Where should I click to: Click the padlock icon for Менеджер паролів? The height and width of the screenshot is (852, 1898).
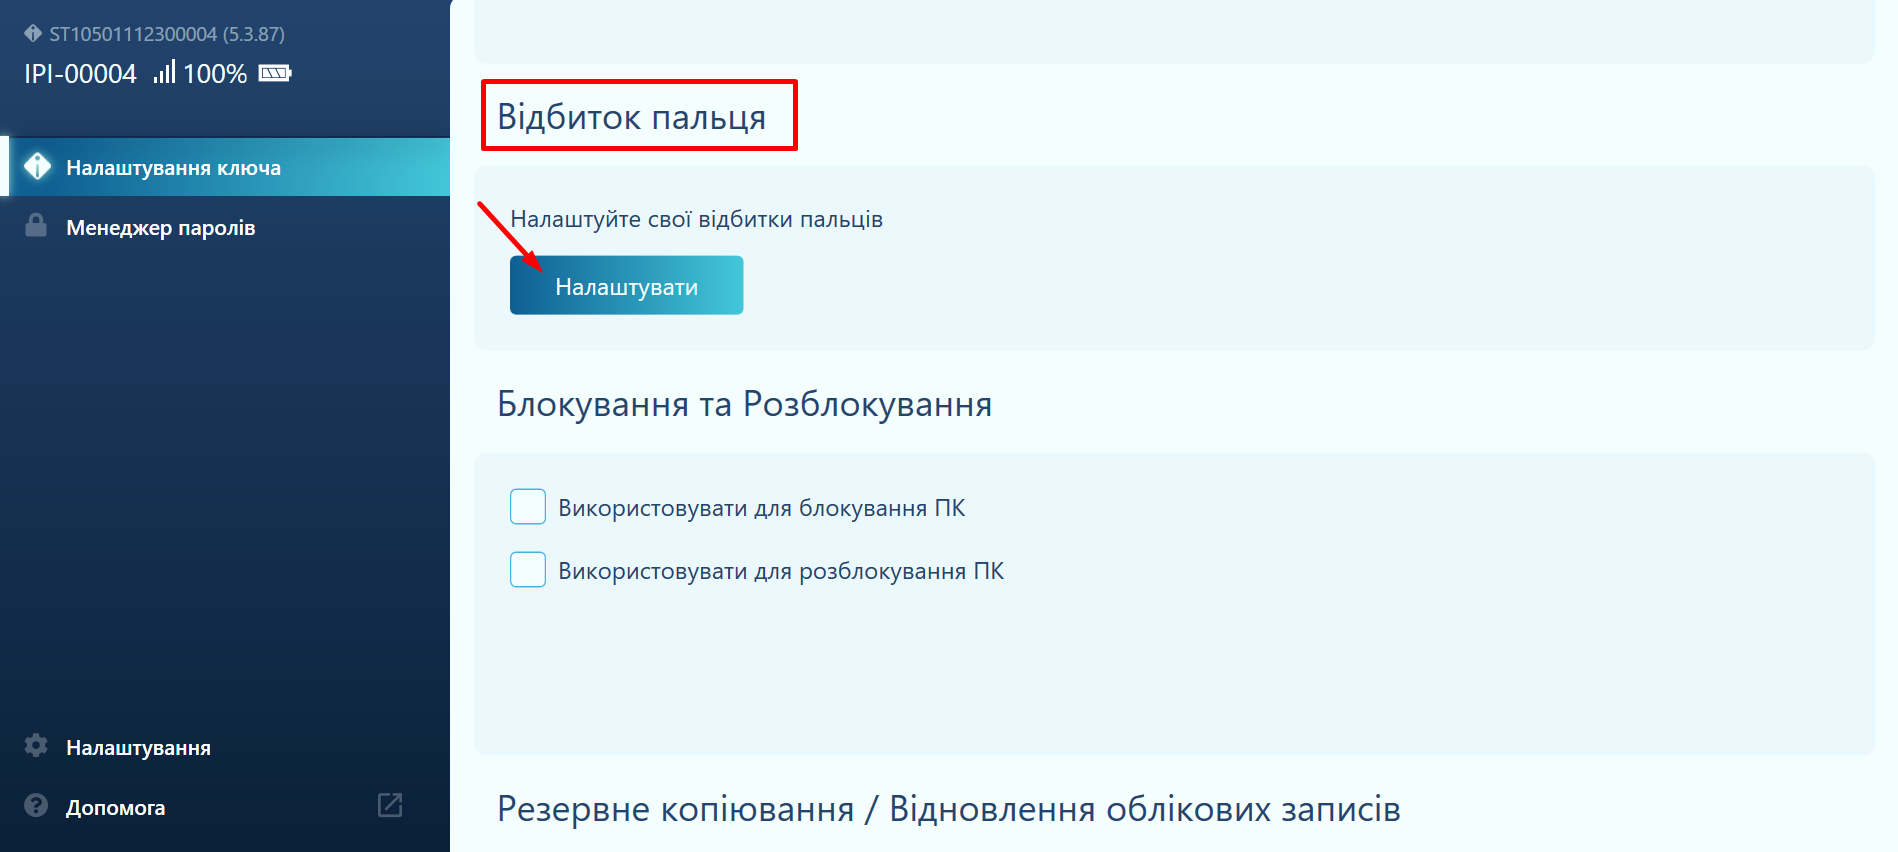36,226
